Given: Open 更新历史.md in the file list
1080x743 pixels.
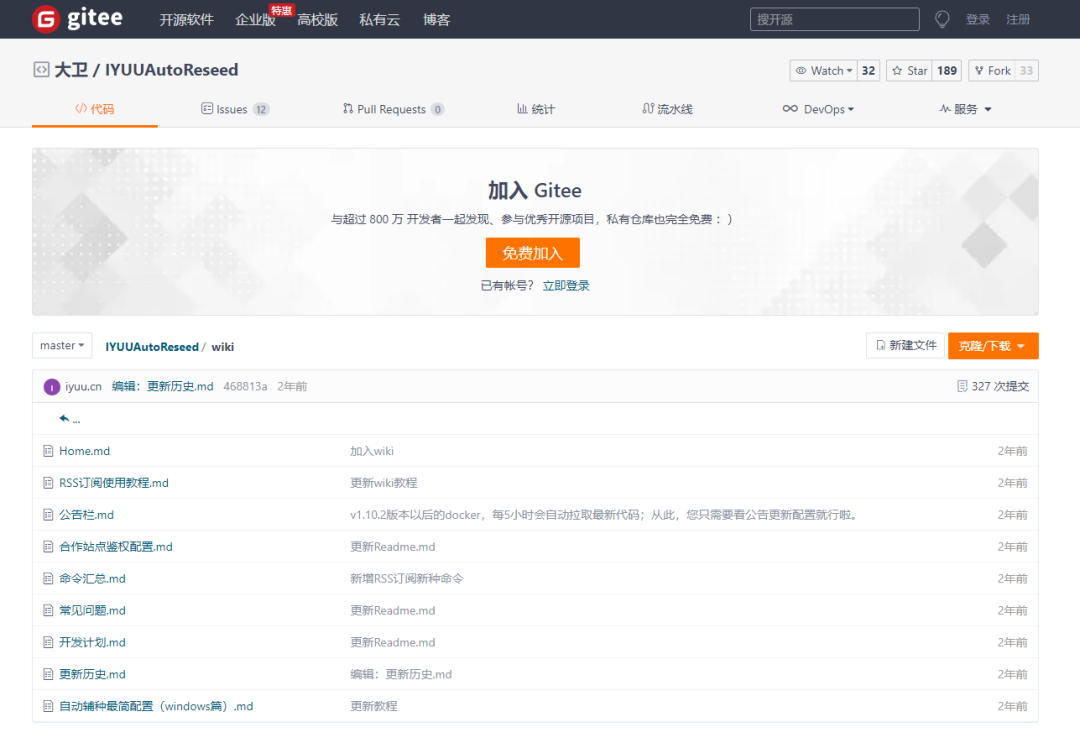Looking at the screenshot, I should pyautogui.click(x=92, y=674).
